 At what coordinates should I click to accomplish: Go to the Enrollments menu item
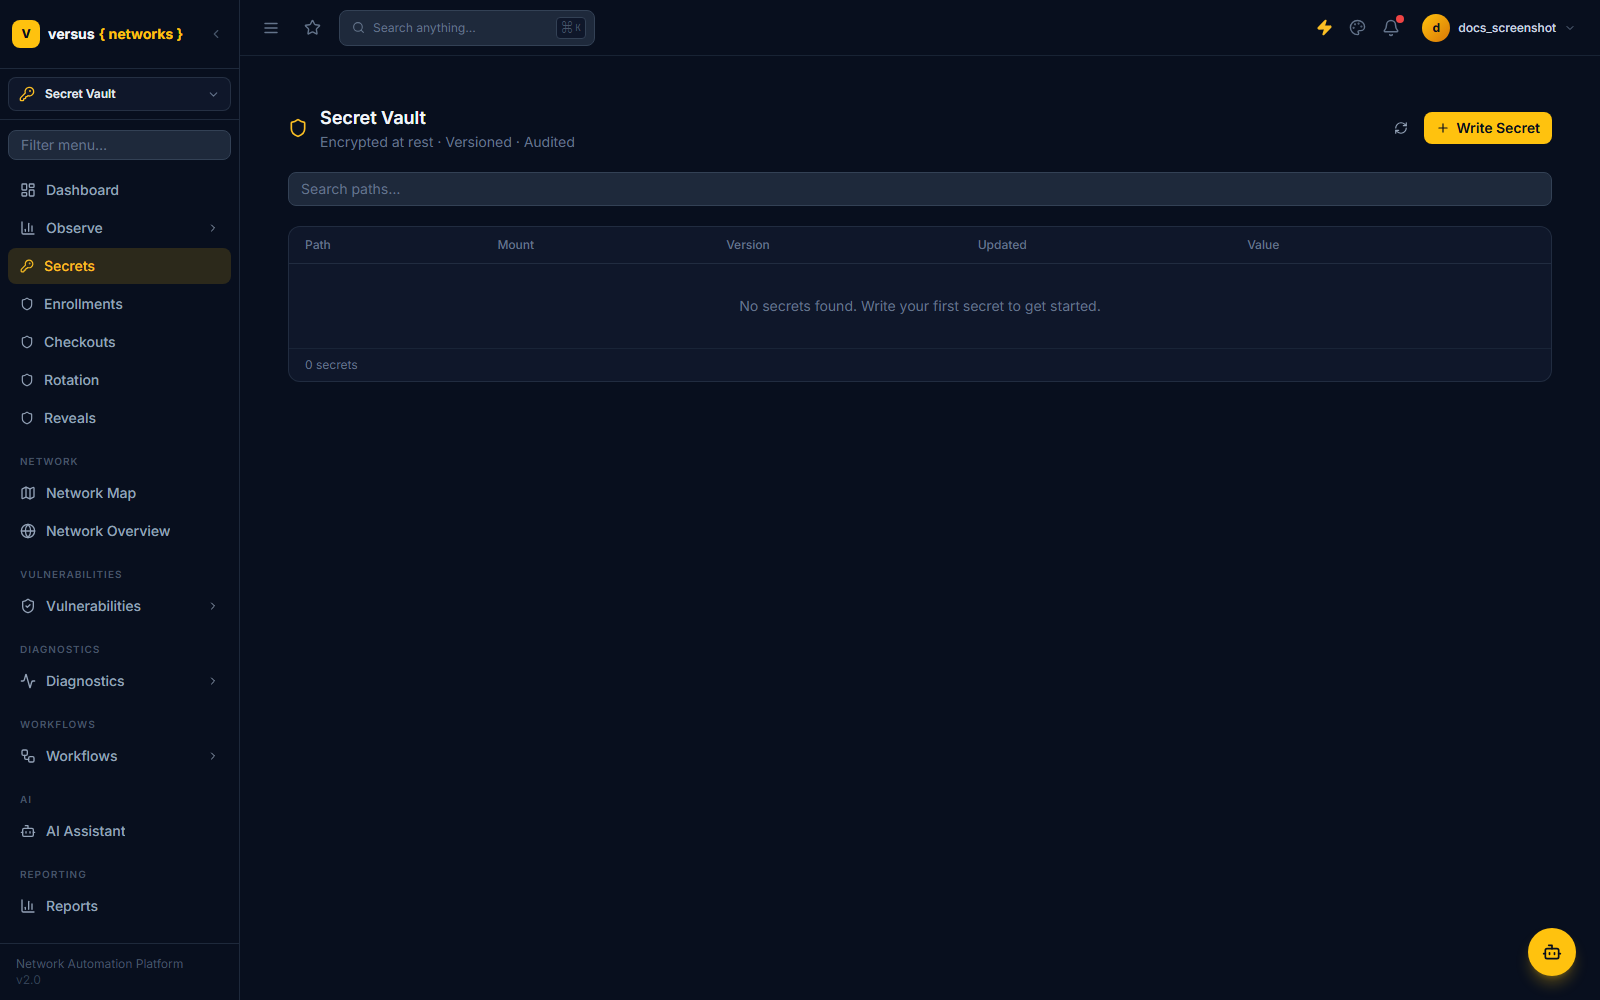pos(119,304)
